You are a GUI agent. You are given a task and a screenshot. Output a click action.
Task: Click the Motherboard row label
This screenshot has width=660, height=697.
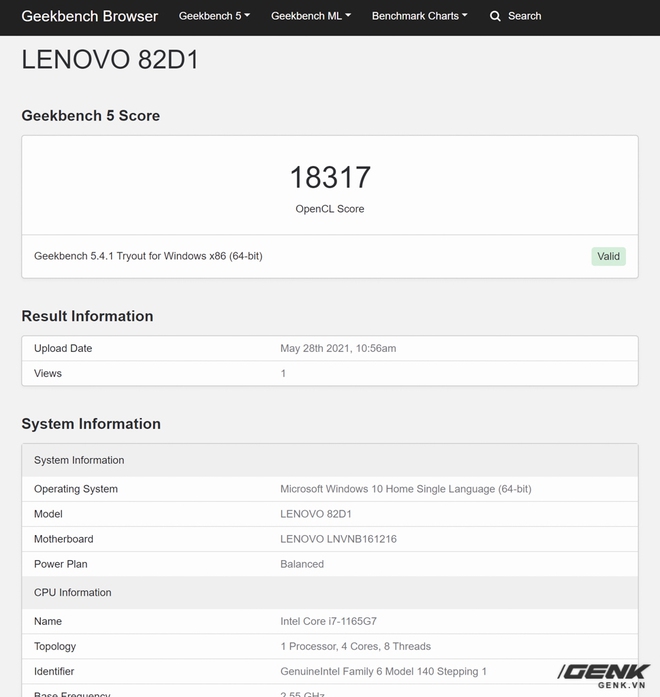coord(64,539)
